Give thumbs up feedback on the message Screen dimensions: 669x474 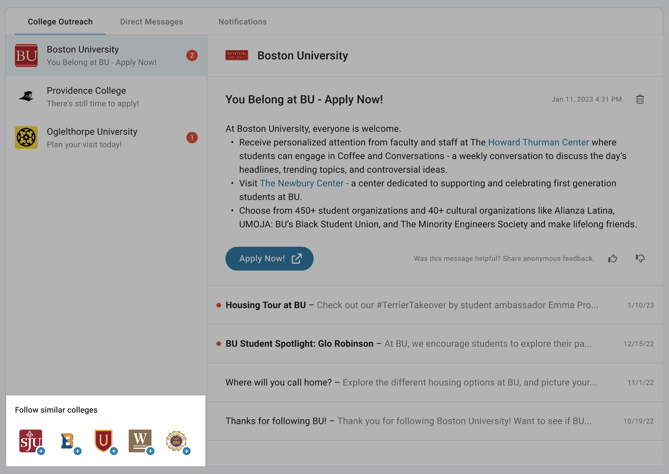point(613,259)
